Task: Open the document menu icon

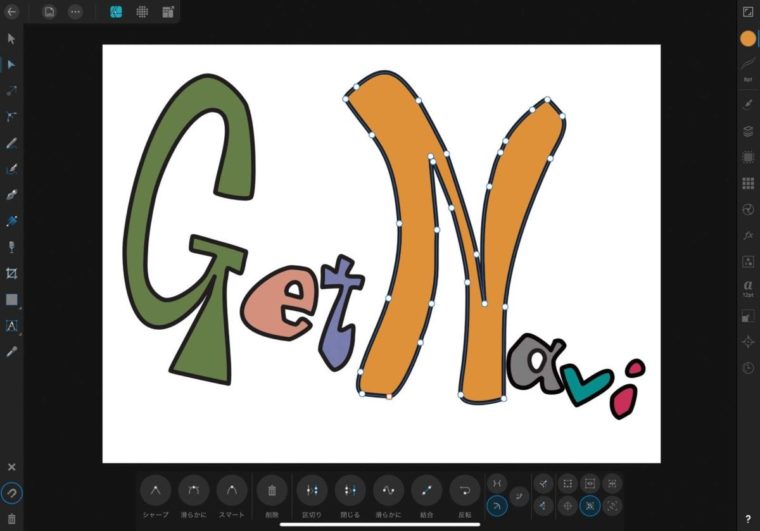Action: [x=49, y=11]
